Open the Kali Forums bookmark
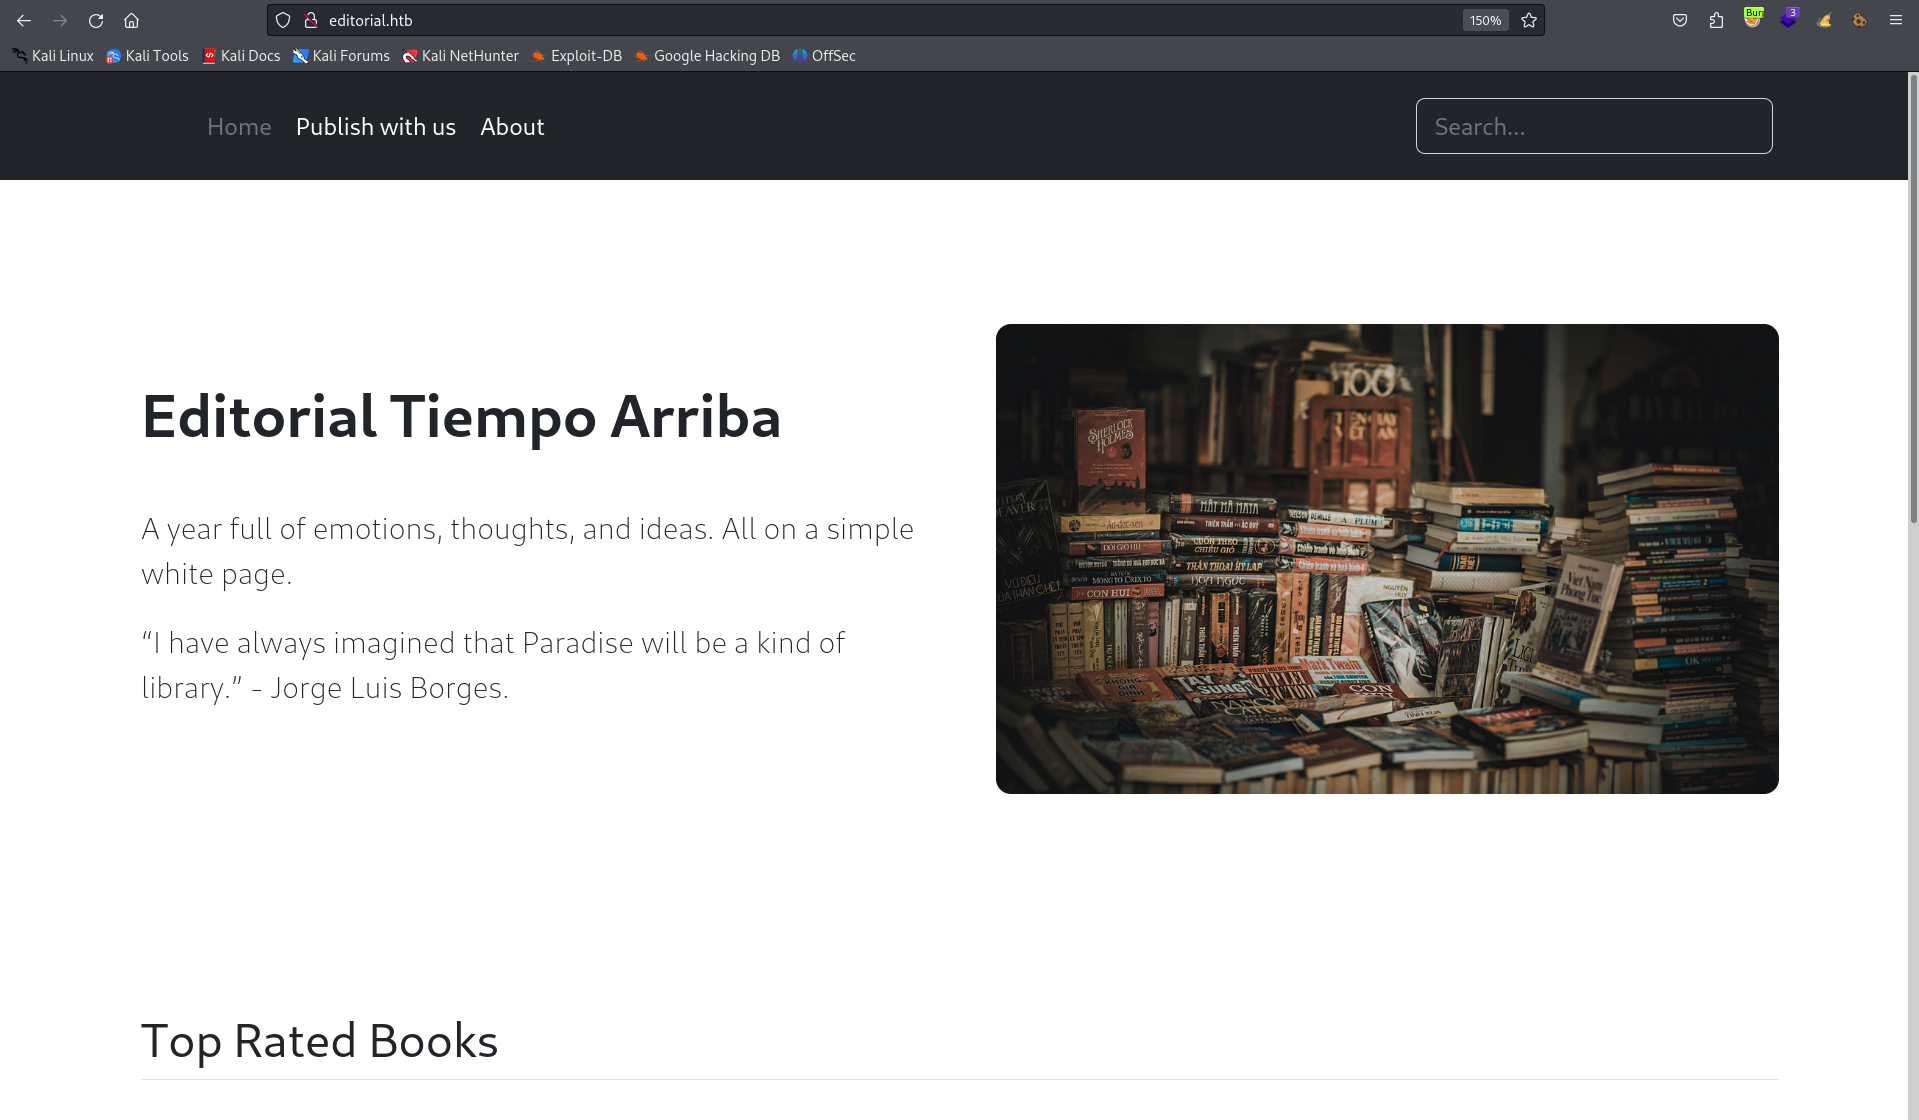The image size is (1919, 1120). click(341, 56)
